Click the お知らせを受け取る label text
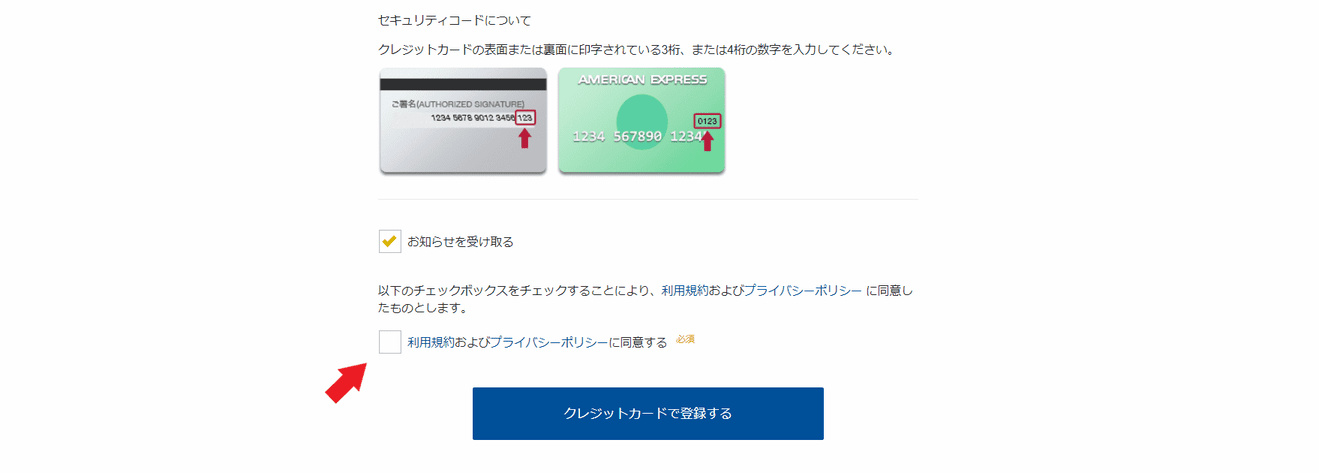 point(460,241)
